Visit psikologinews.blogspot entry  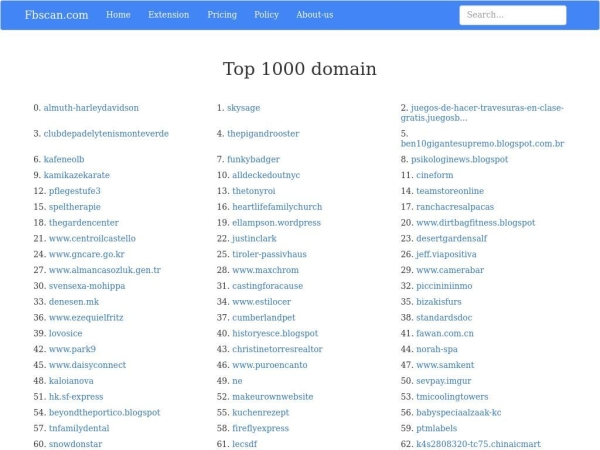[x=460, y=159]
